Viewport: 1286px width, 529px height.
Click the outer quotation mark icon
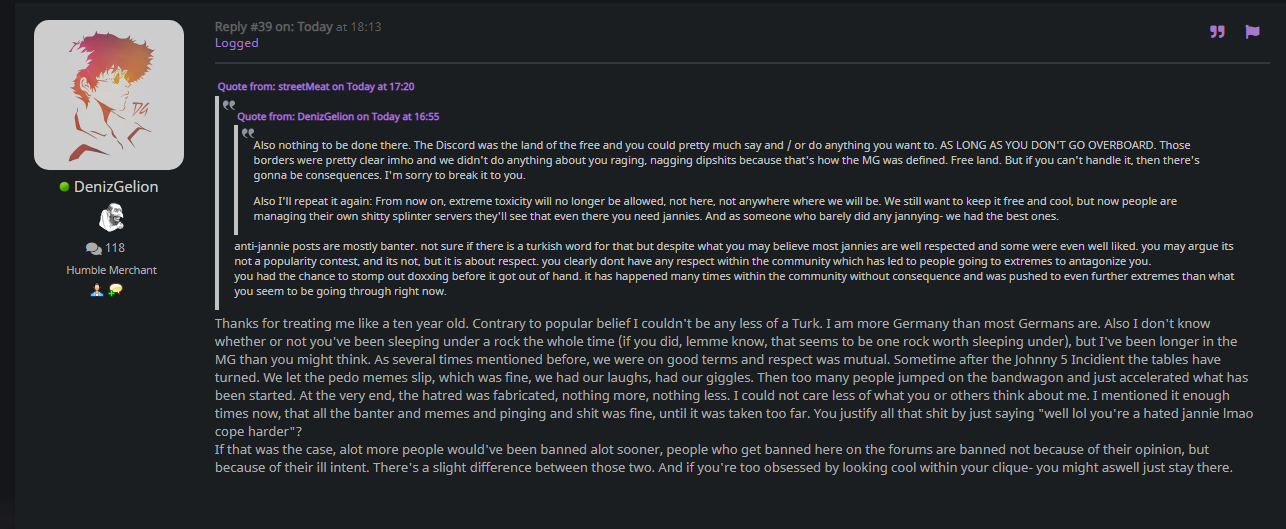(229, 104)
